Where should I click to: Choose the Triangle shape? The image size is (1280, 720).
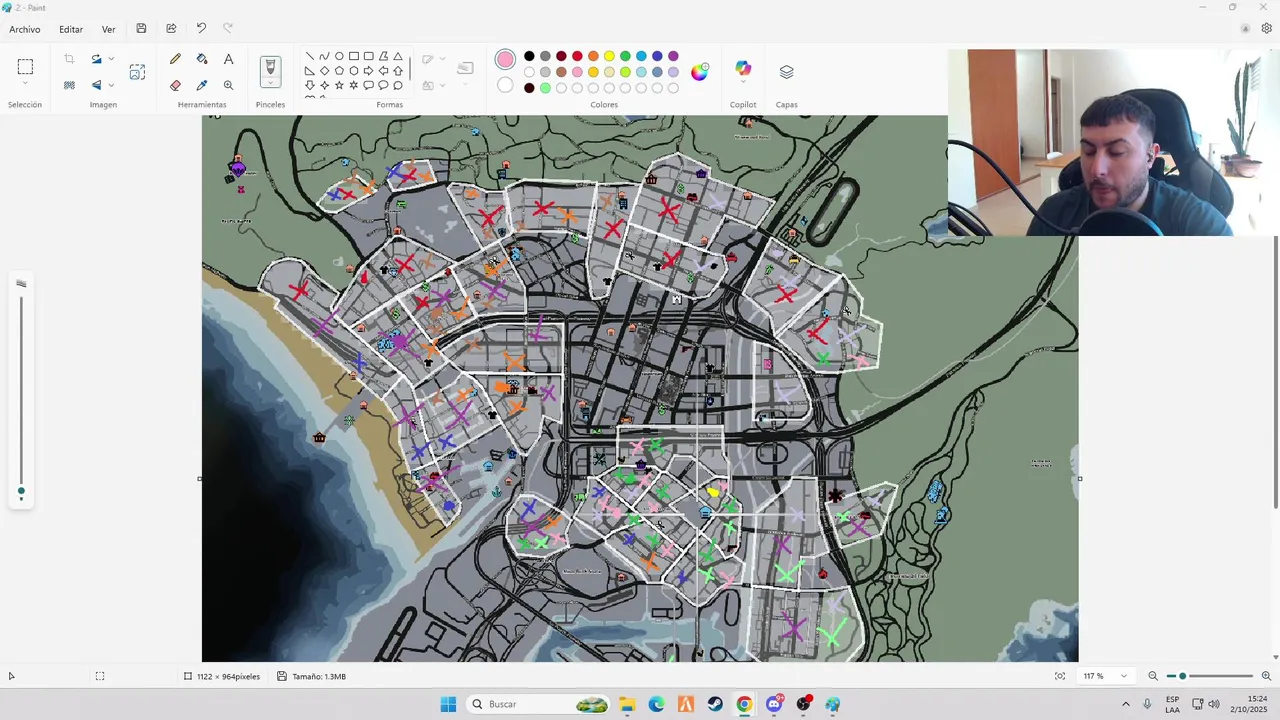[398, 56]
